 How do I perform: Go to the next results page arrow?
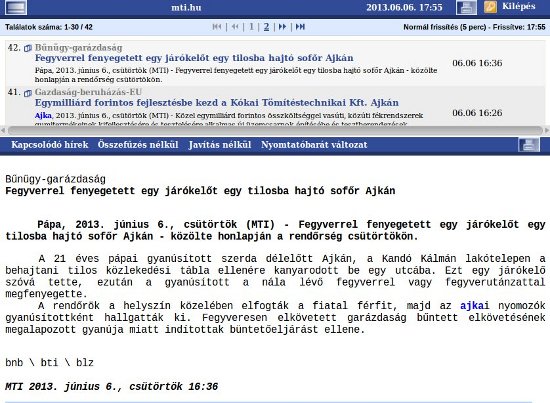pos(282,27)
